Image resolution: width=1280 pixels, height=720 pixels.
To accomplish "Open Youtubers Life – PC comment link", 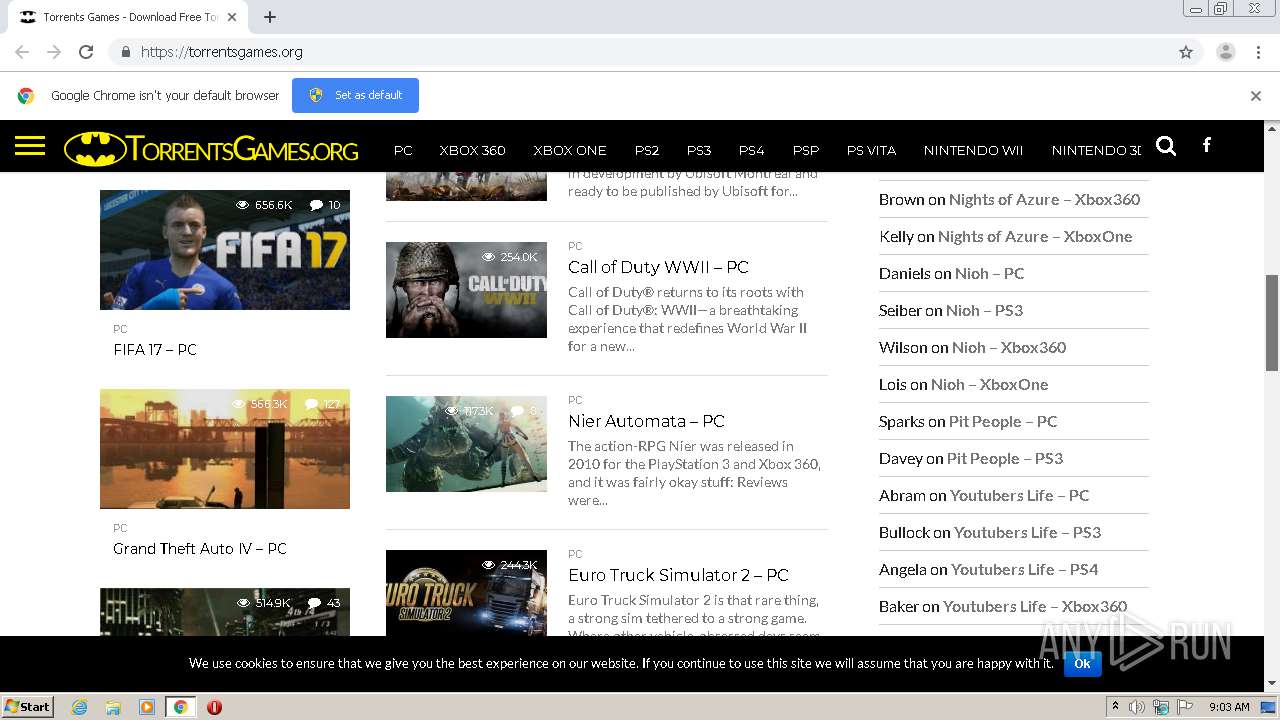I will tap(1019, 495).
